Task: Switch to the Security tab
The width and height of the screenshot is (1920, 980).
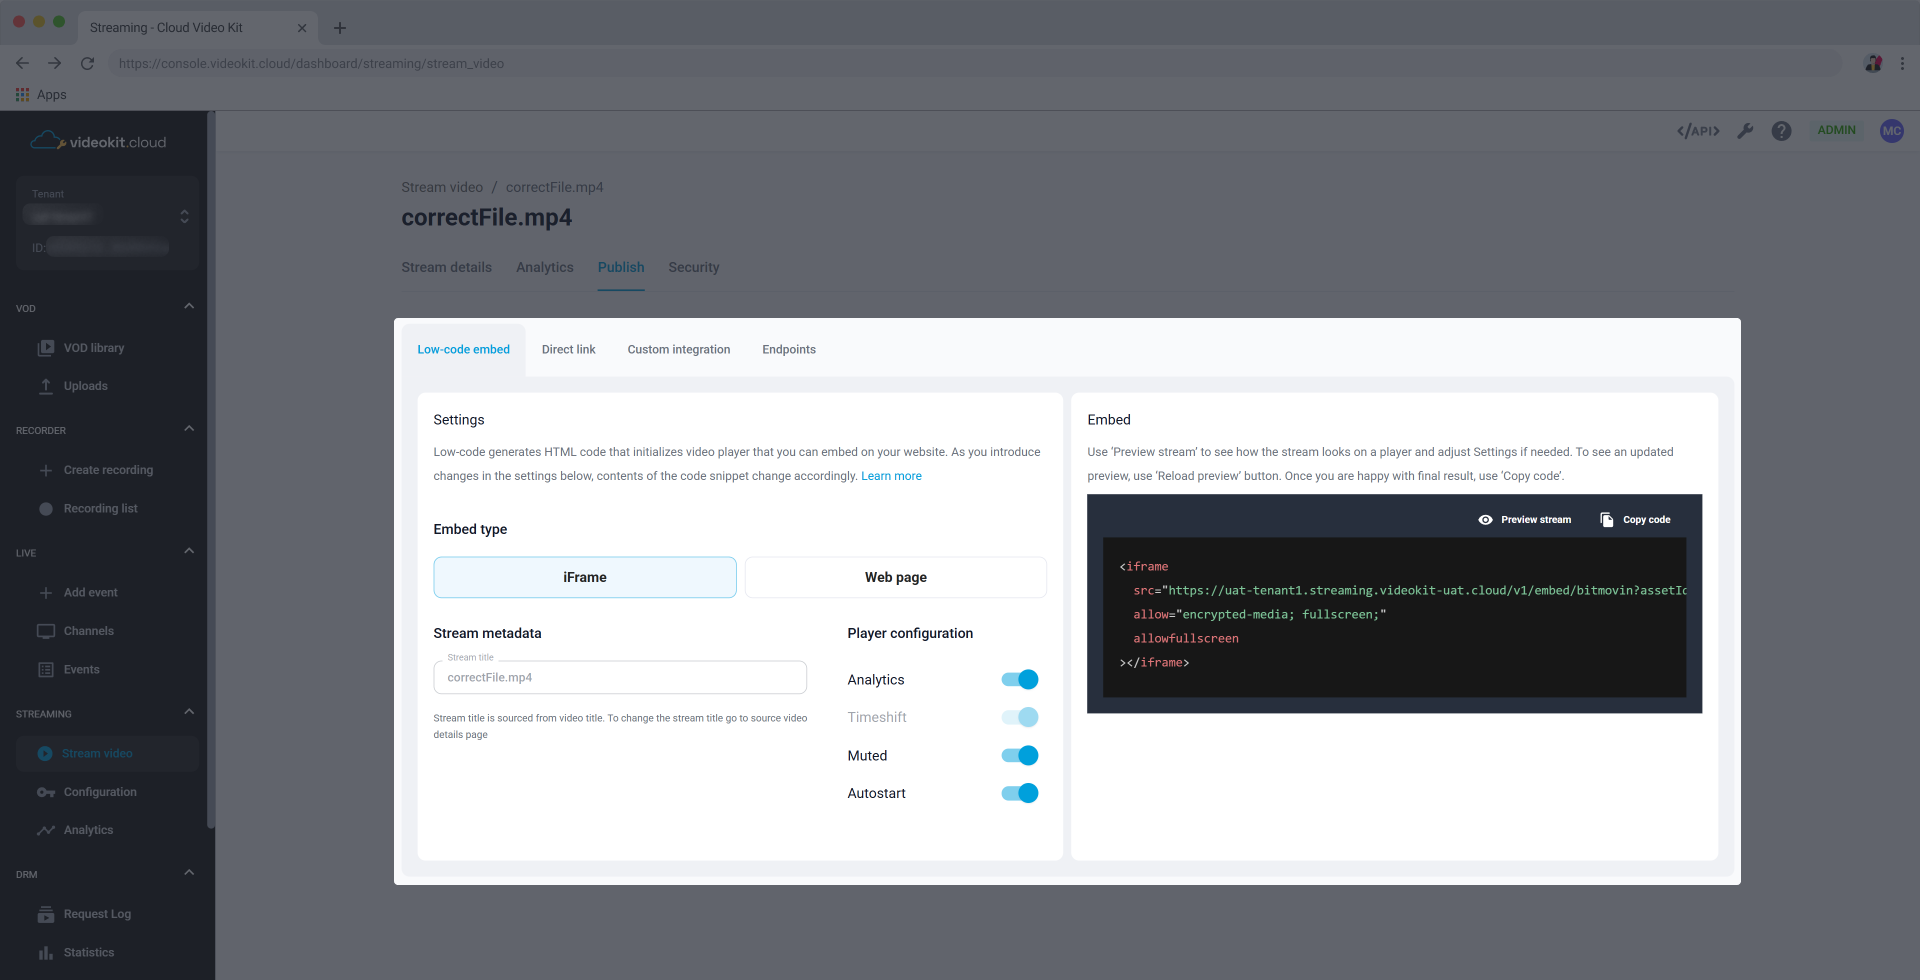Action: coord(694,267)
